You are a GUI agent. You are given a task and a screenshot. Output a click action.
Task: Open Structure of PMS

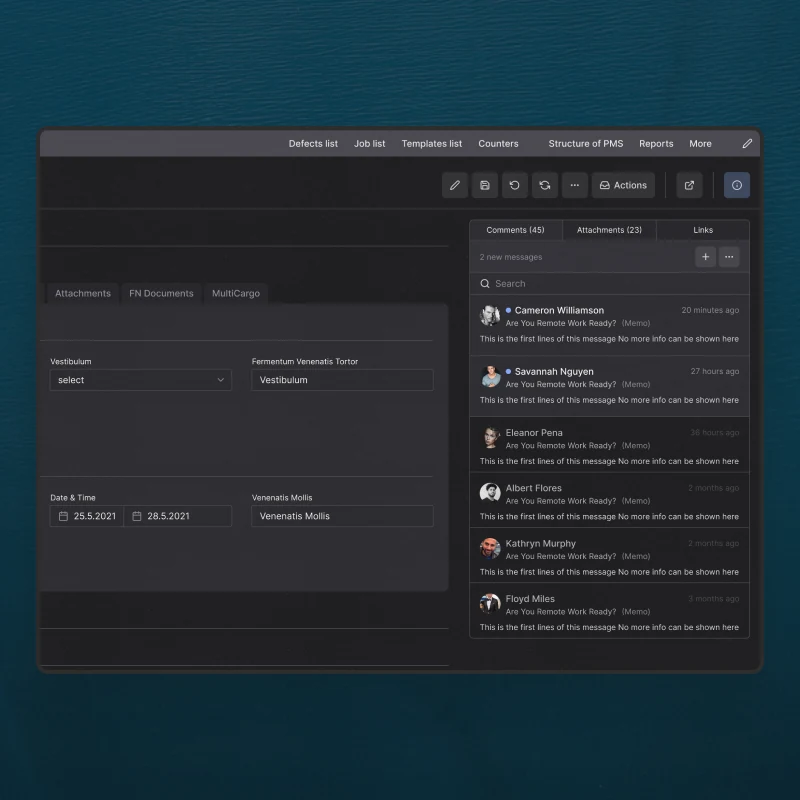586,144
